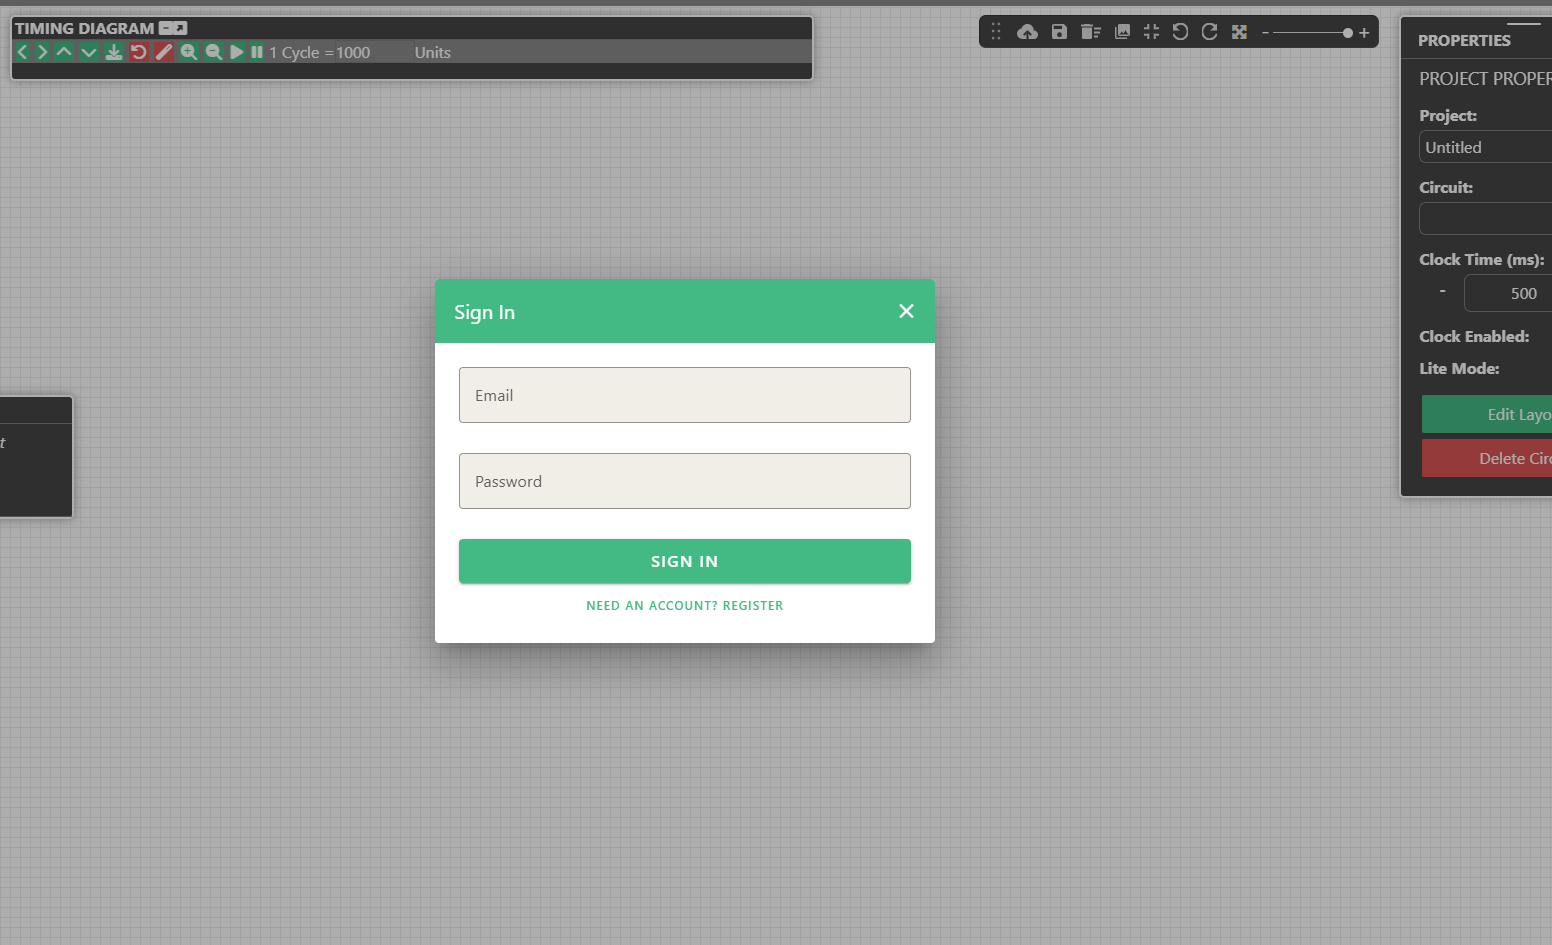Save project locally with floppy disk icon
The image size is (1552, 945).
coord(1059,32)
